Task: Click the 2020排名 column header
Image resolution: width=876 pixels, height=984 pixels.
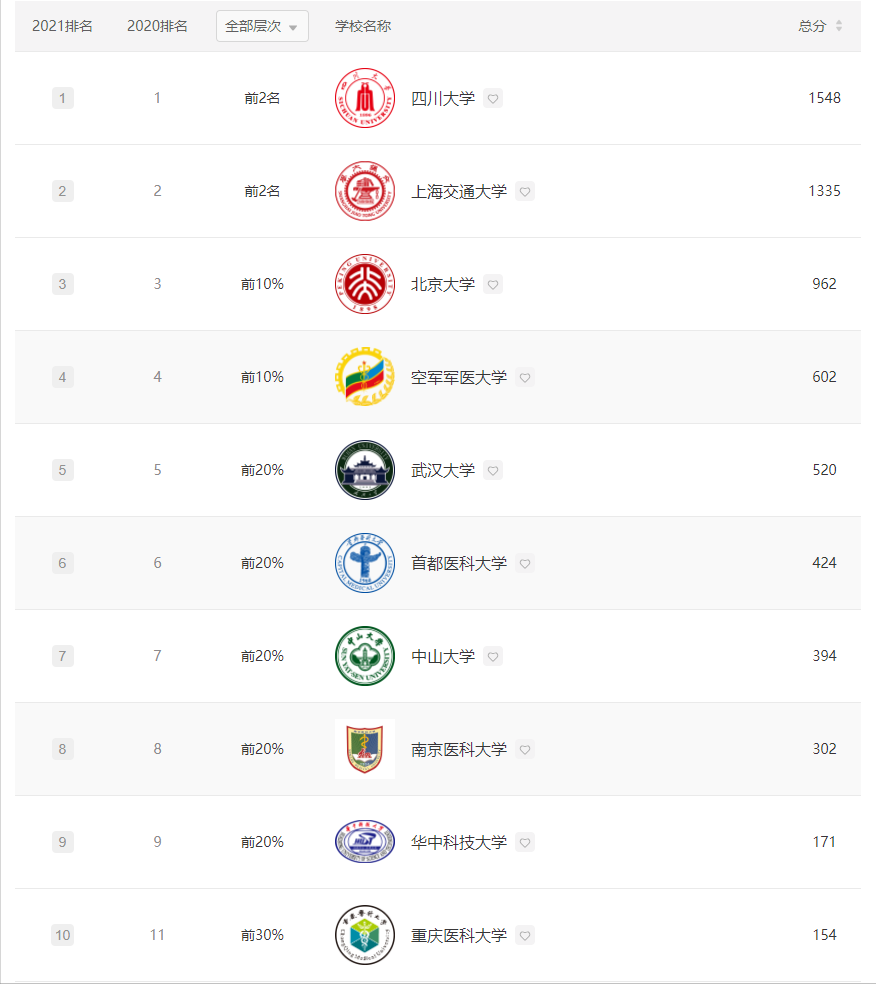Action: coord(157,26)
